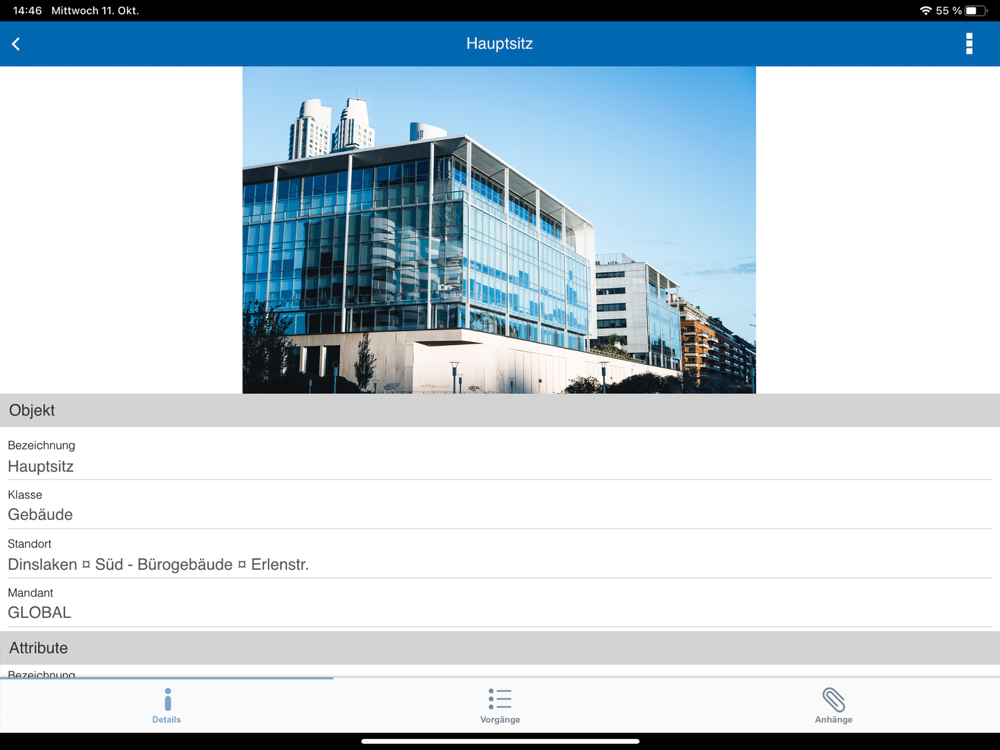
Task: Tap the Mandant value GLOBAL
Action: pyautogui.click(x=40, y=612)
